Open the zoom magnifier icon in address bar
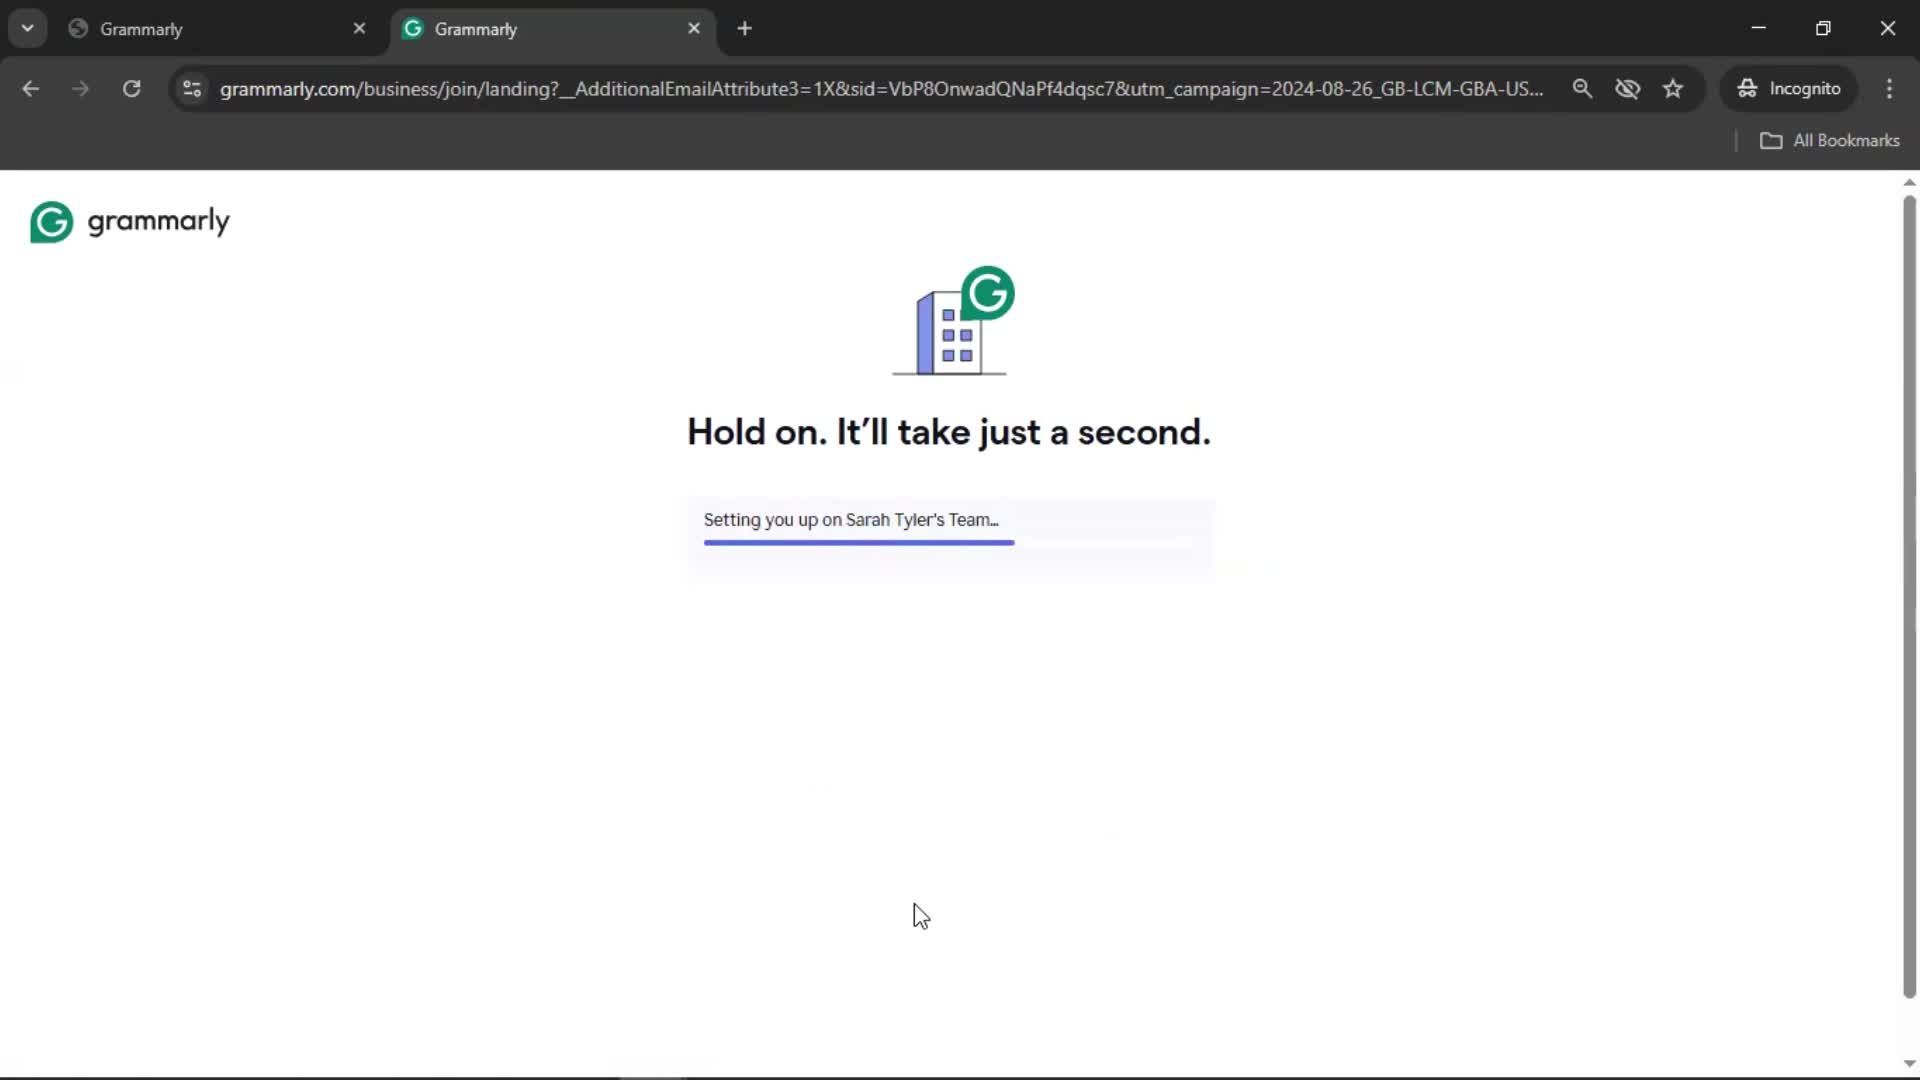This screenshot has width=1920, height=1080. [x=1582, y=89]
